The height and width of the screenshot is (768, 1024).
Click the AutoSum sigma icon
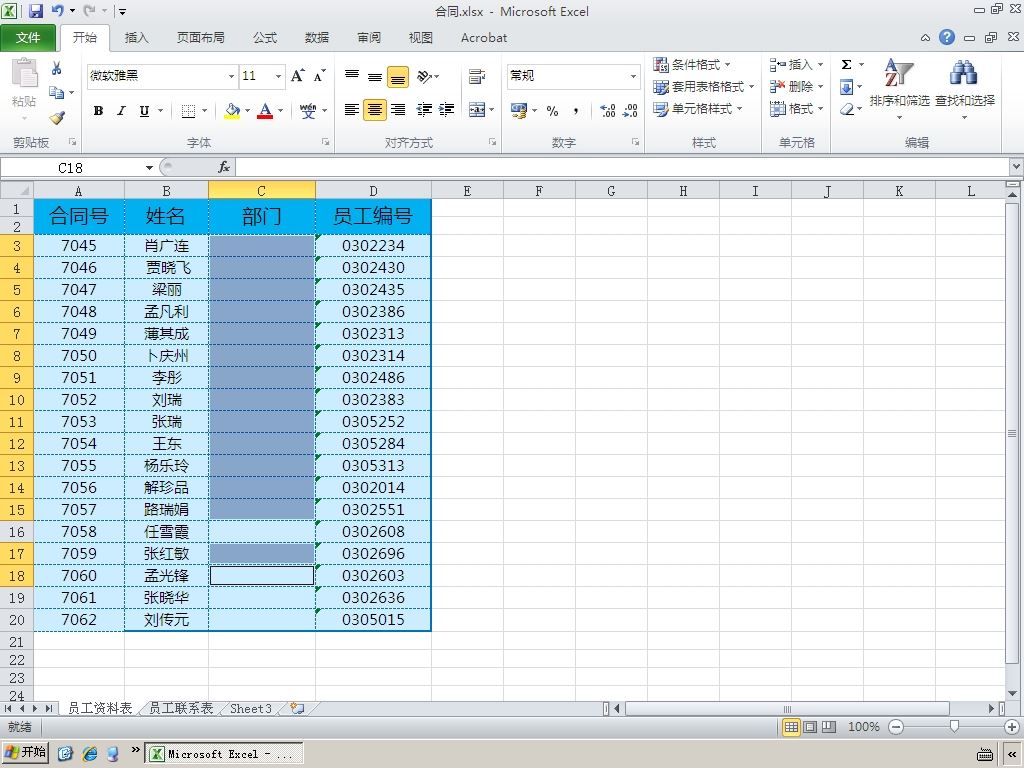pos(846,64)
